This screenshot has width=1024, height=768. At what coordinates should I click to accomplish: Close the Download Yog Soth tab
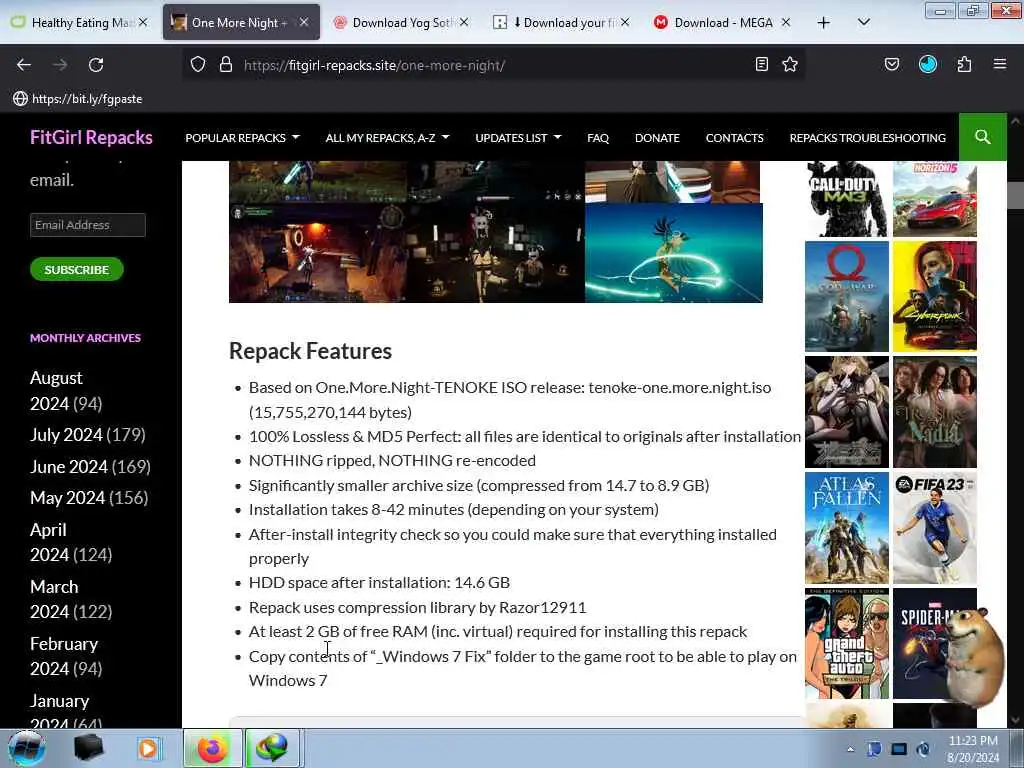pos(464,22)
